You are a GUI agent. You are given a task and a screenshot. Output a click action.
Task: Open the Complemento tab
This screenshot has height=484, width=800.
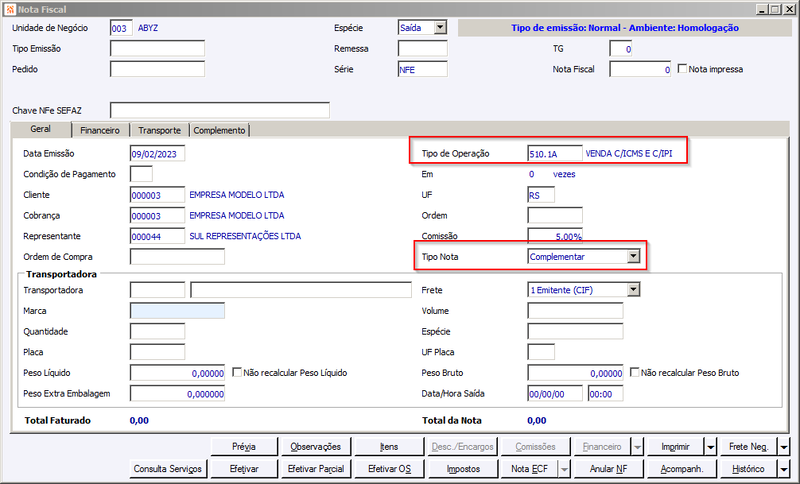pos(219,130)
